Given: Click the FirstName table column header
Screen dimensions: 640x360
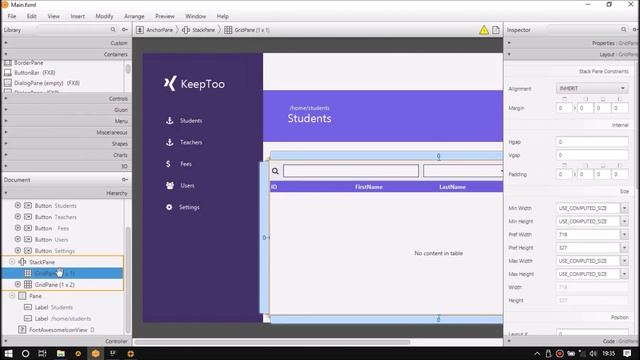Looking at the screenshot, I should 369,187.
